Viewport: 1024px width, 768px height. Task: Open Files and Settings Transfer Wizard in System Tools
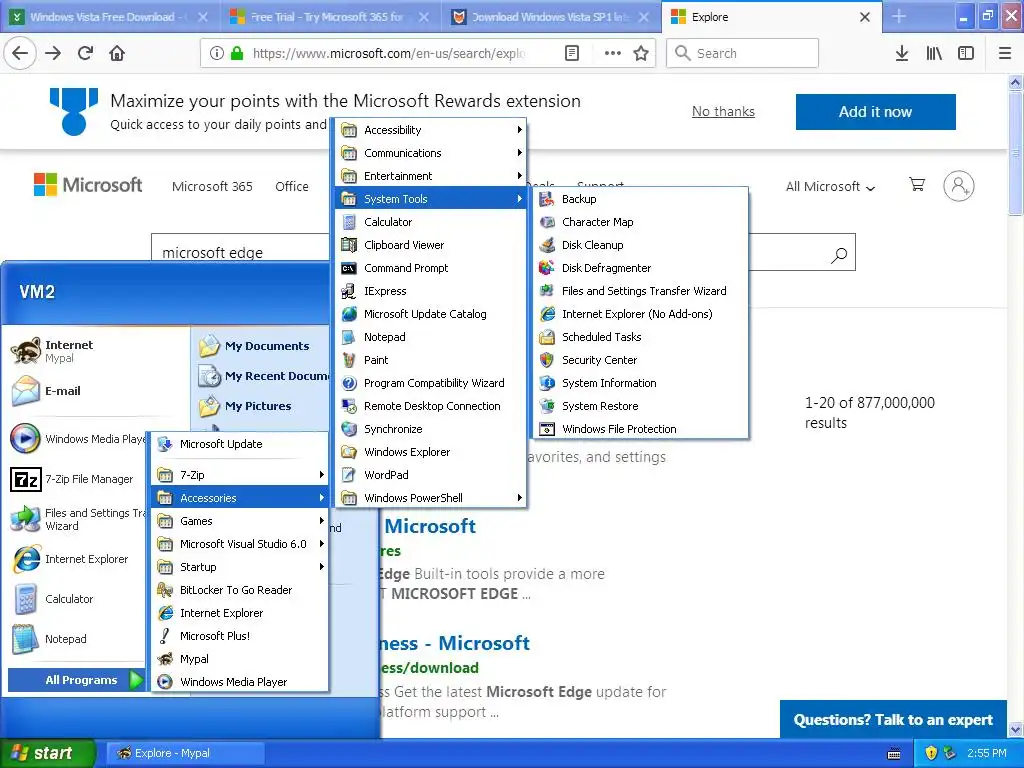click(641, 291)
